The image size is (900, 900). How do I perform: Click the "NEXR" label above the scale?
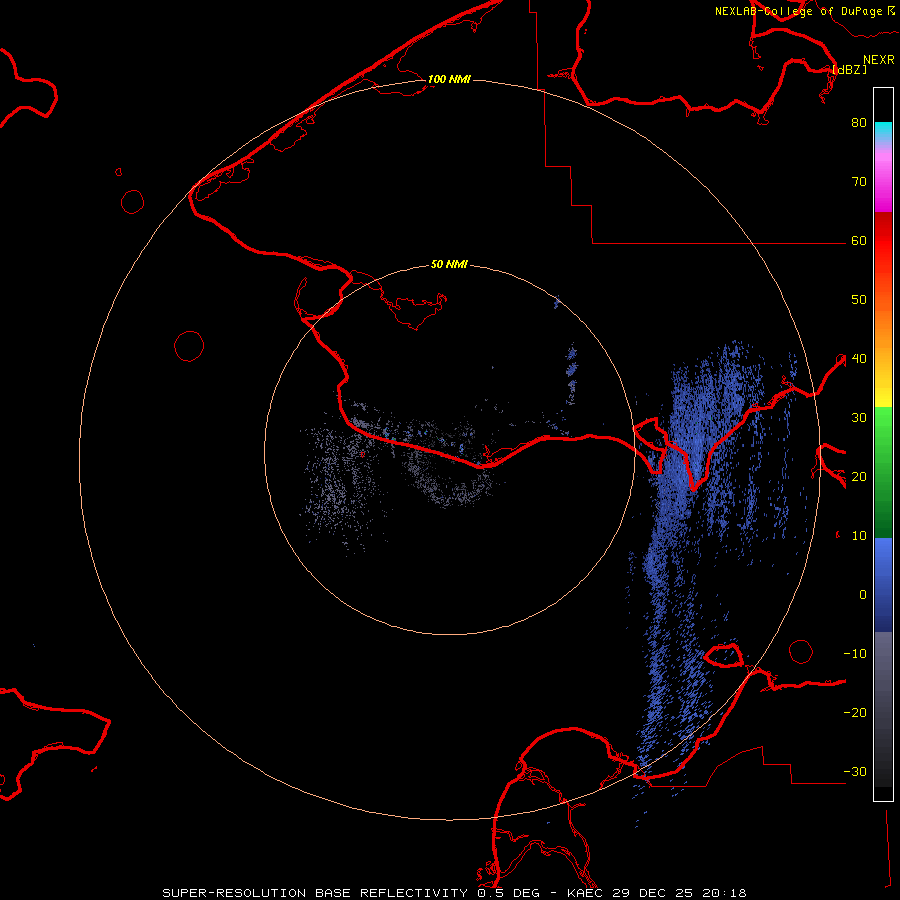coord(879,60)
